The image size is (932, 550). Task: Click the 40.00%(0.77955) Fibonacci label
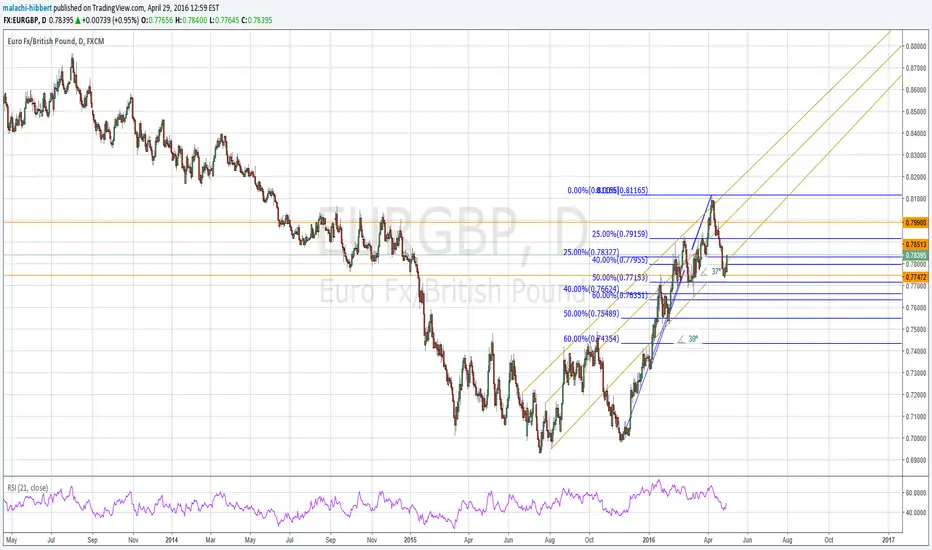click(x=620, y=260)
